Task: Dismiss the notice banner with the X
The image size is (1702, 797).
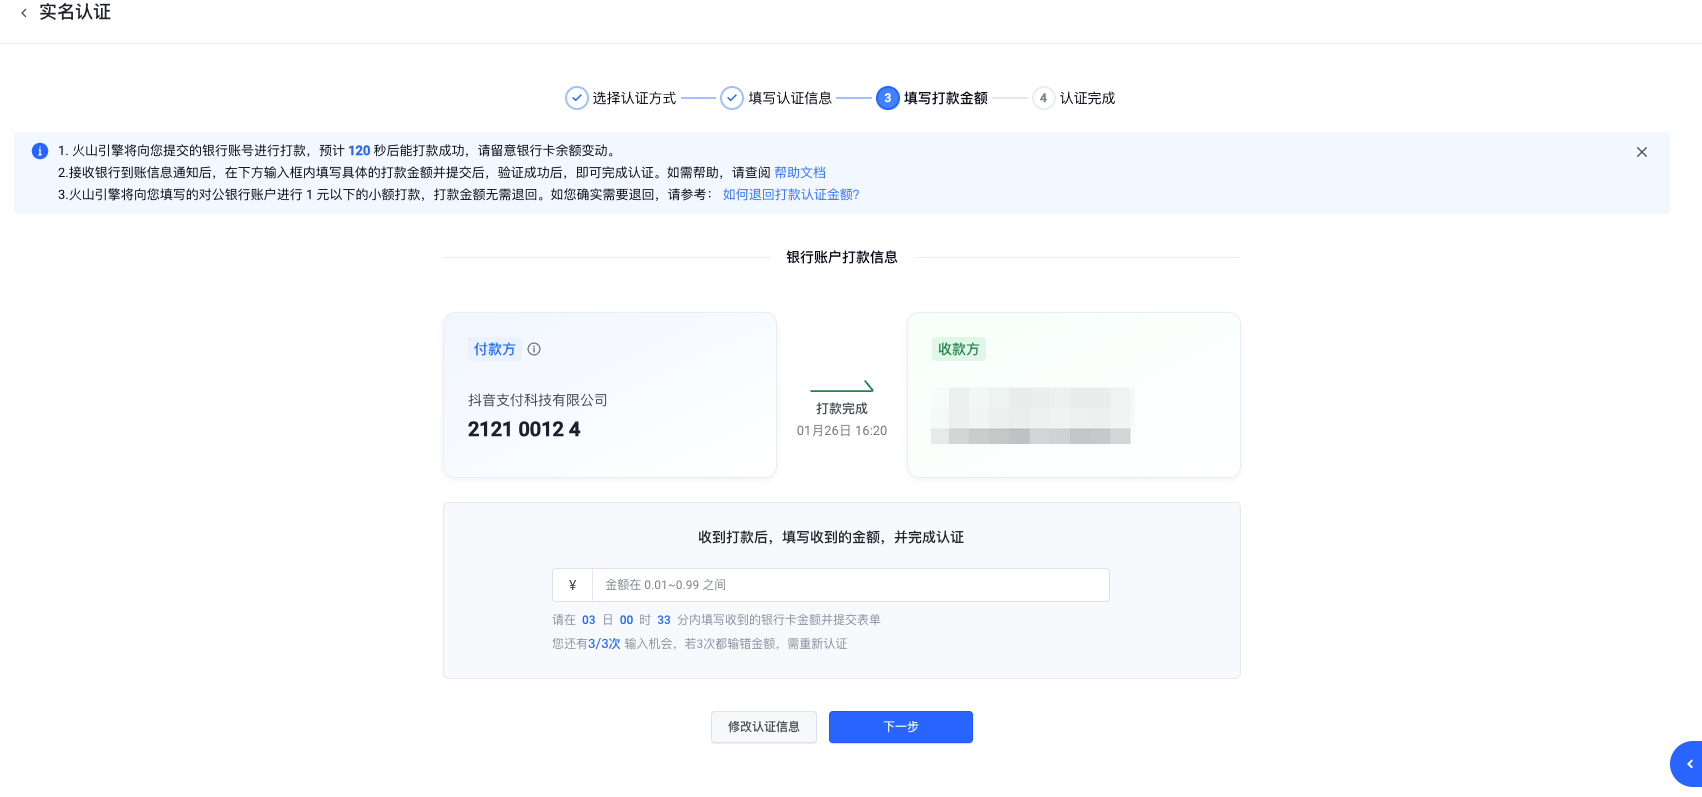Action: tap(1641, 152)
